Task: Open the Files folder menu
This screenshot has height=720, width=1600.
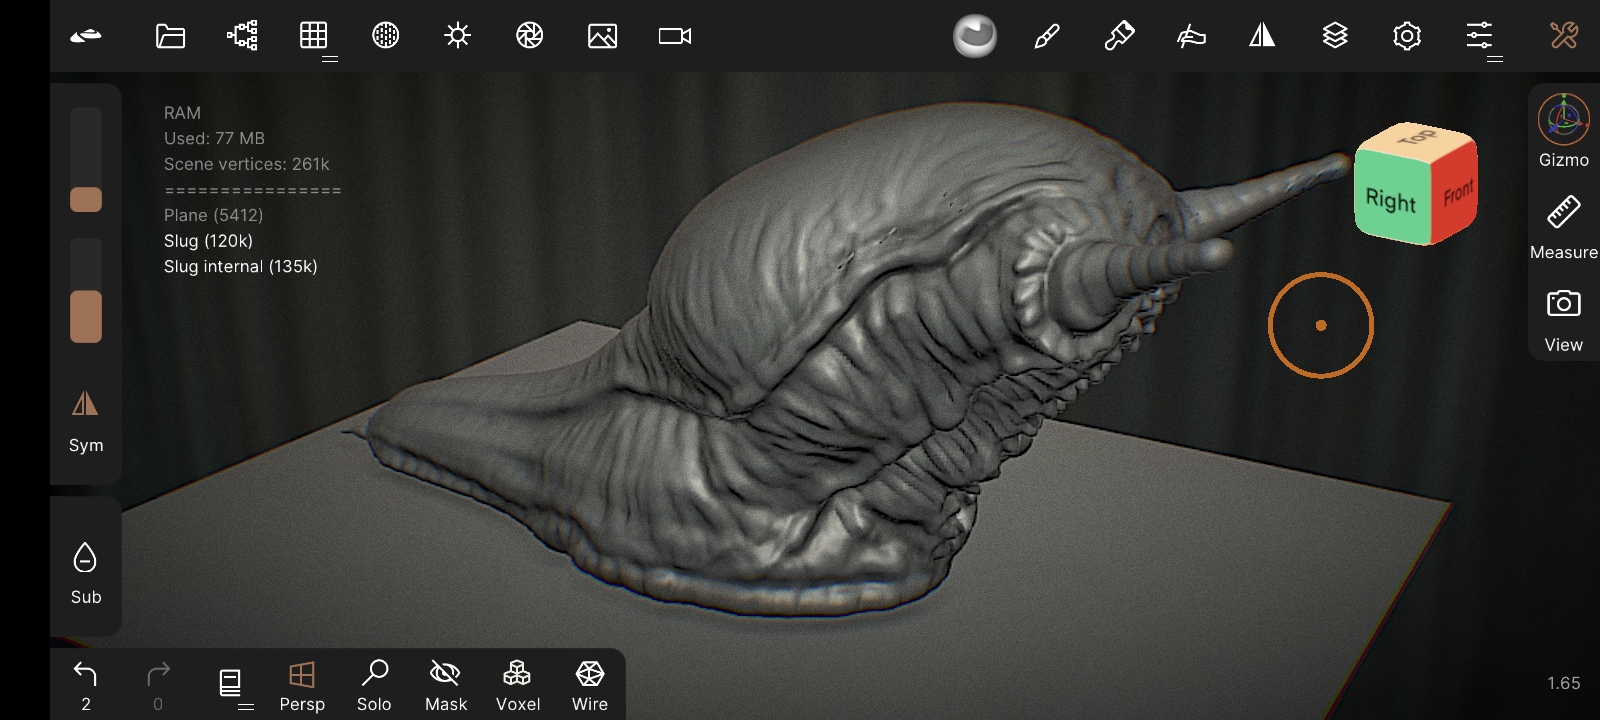Action: [171, 36]
